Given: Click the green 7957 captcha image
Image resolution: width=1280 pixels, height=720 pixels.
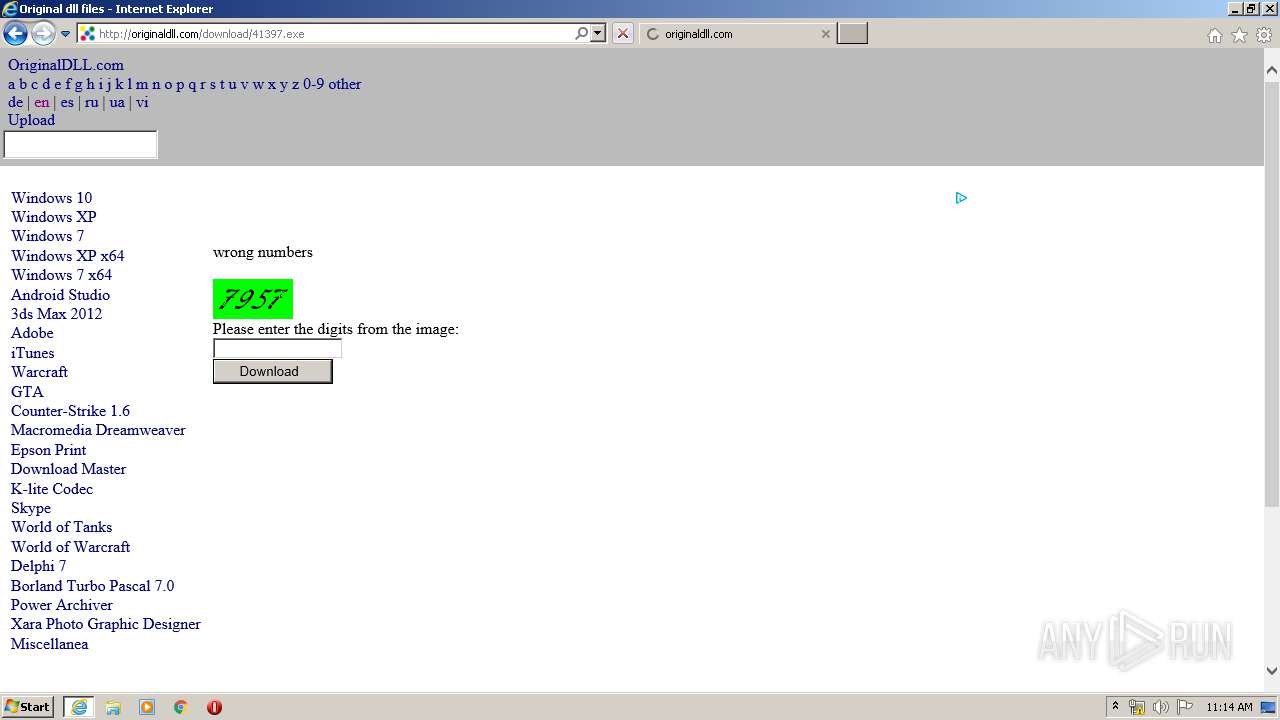Looking at the screenshot, I should (253, 299).
